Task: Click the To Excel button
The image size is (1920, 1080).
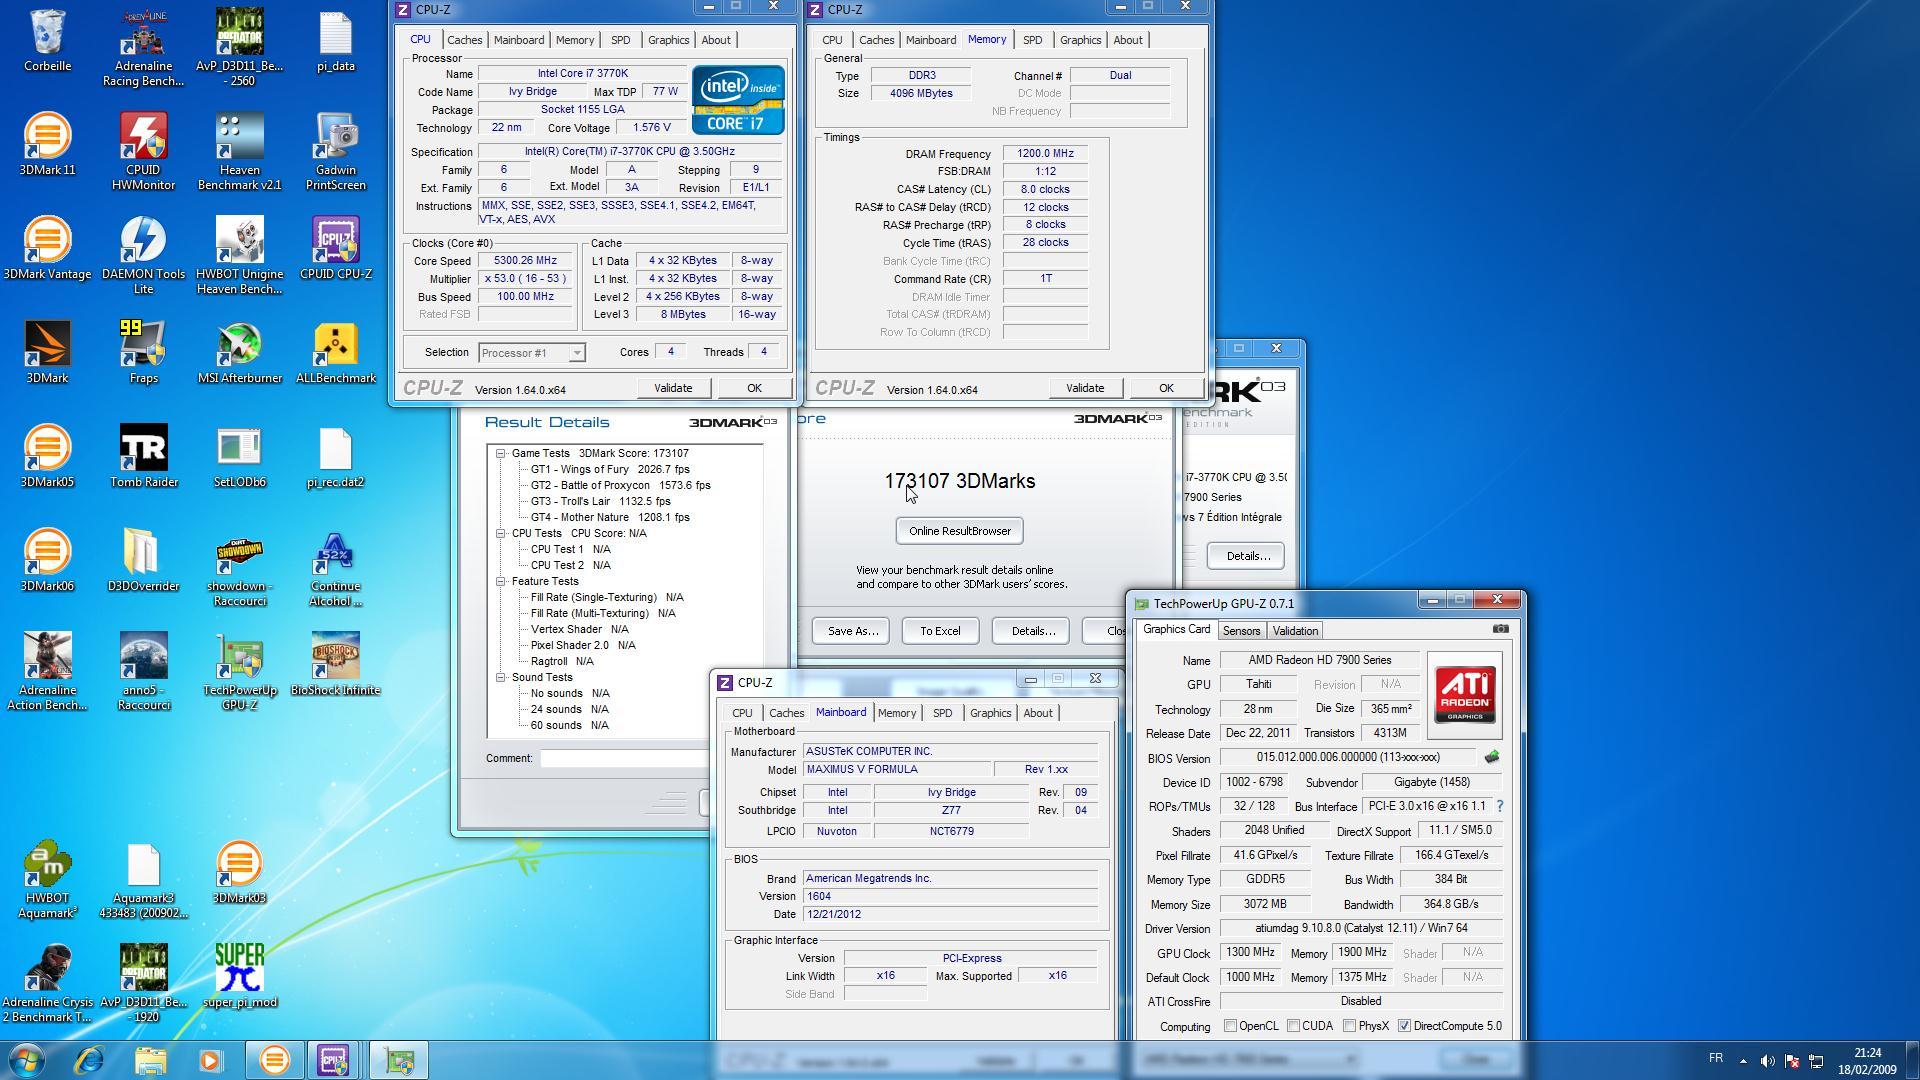Action: (940, 631)
